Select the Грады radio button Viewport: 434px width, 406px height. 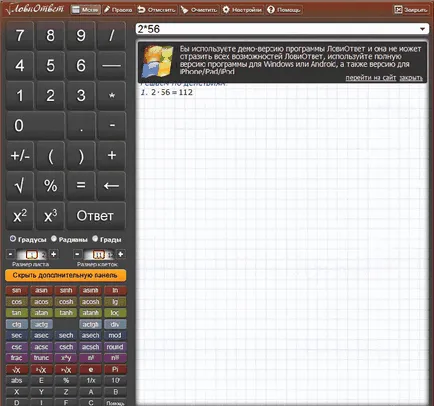[95, 239]
